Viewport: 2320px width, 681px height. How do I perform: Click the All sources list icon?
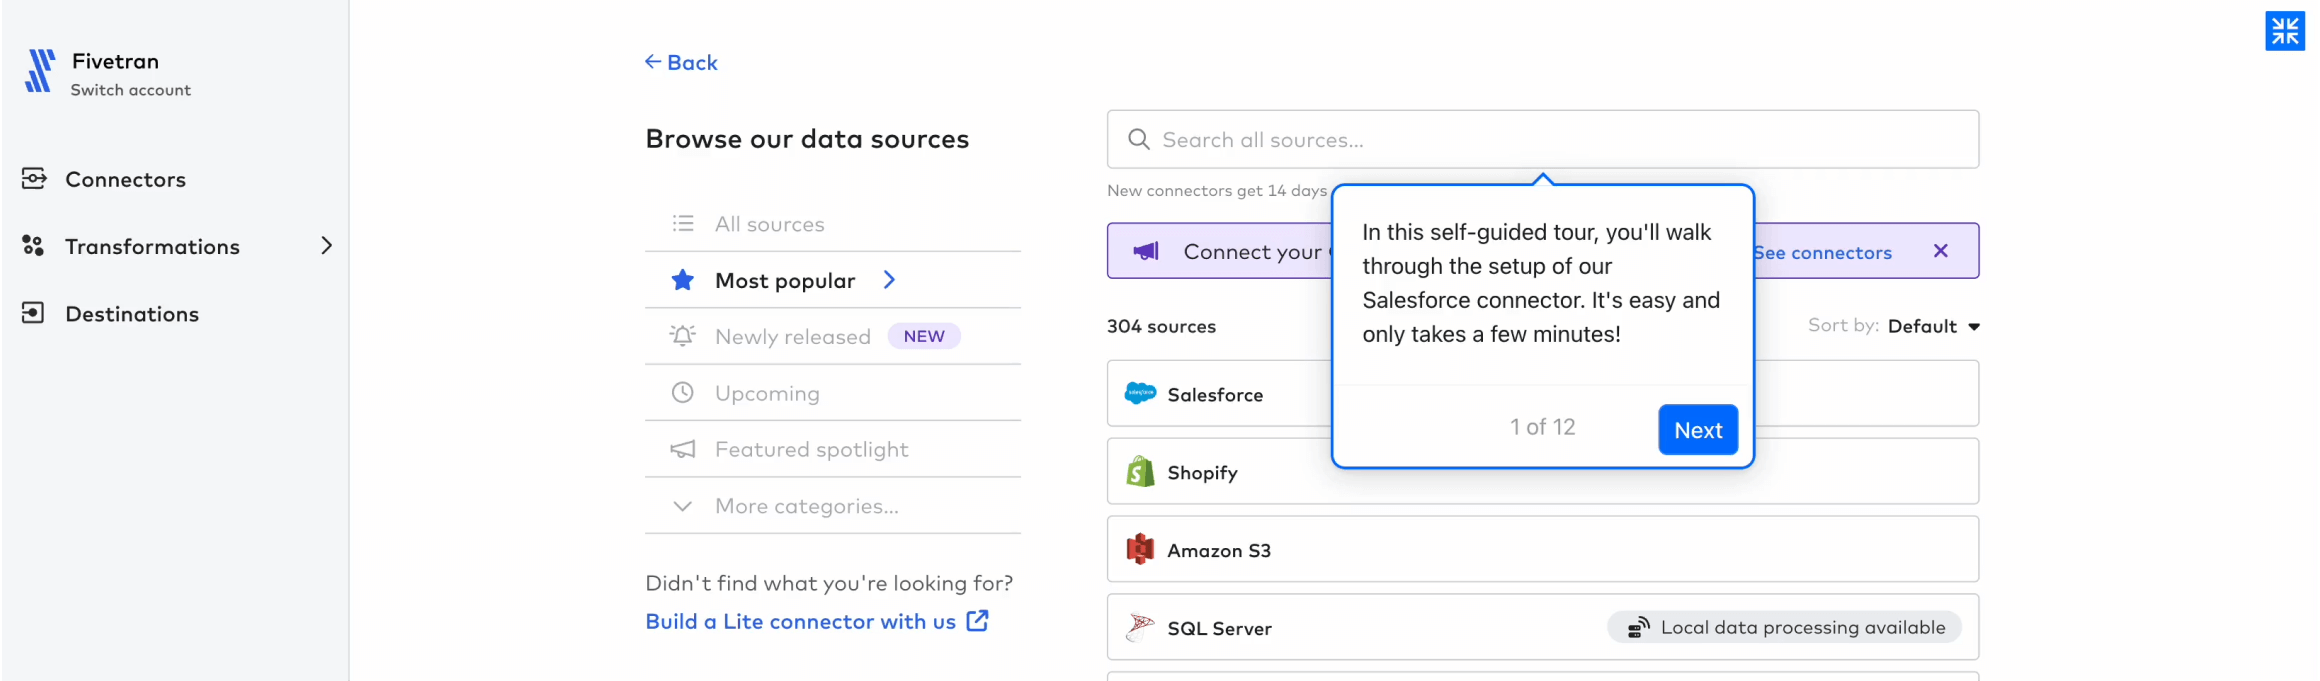pos(683,223)
